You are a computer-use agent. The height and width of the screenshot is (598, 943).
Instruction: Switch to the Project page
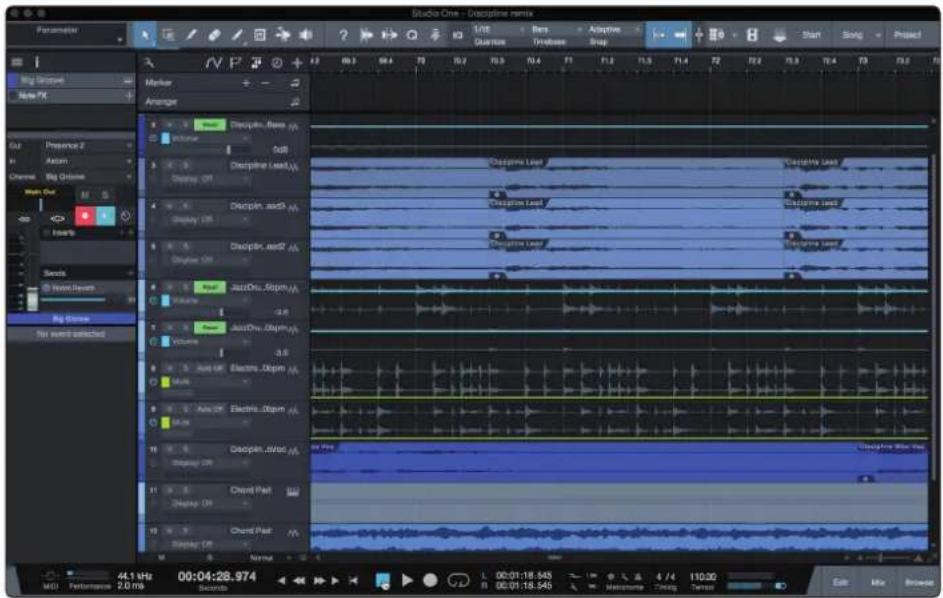pos(907,35)
